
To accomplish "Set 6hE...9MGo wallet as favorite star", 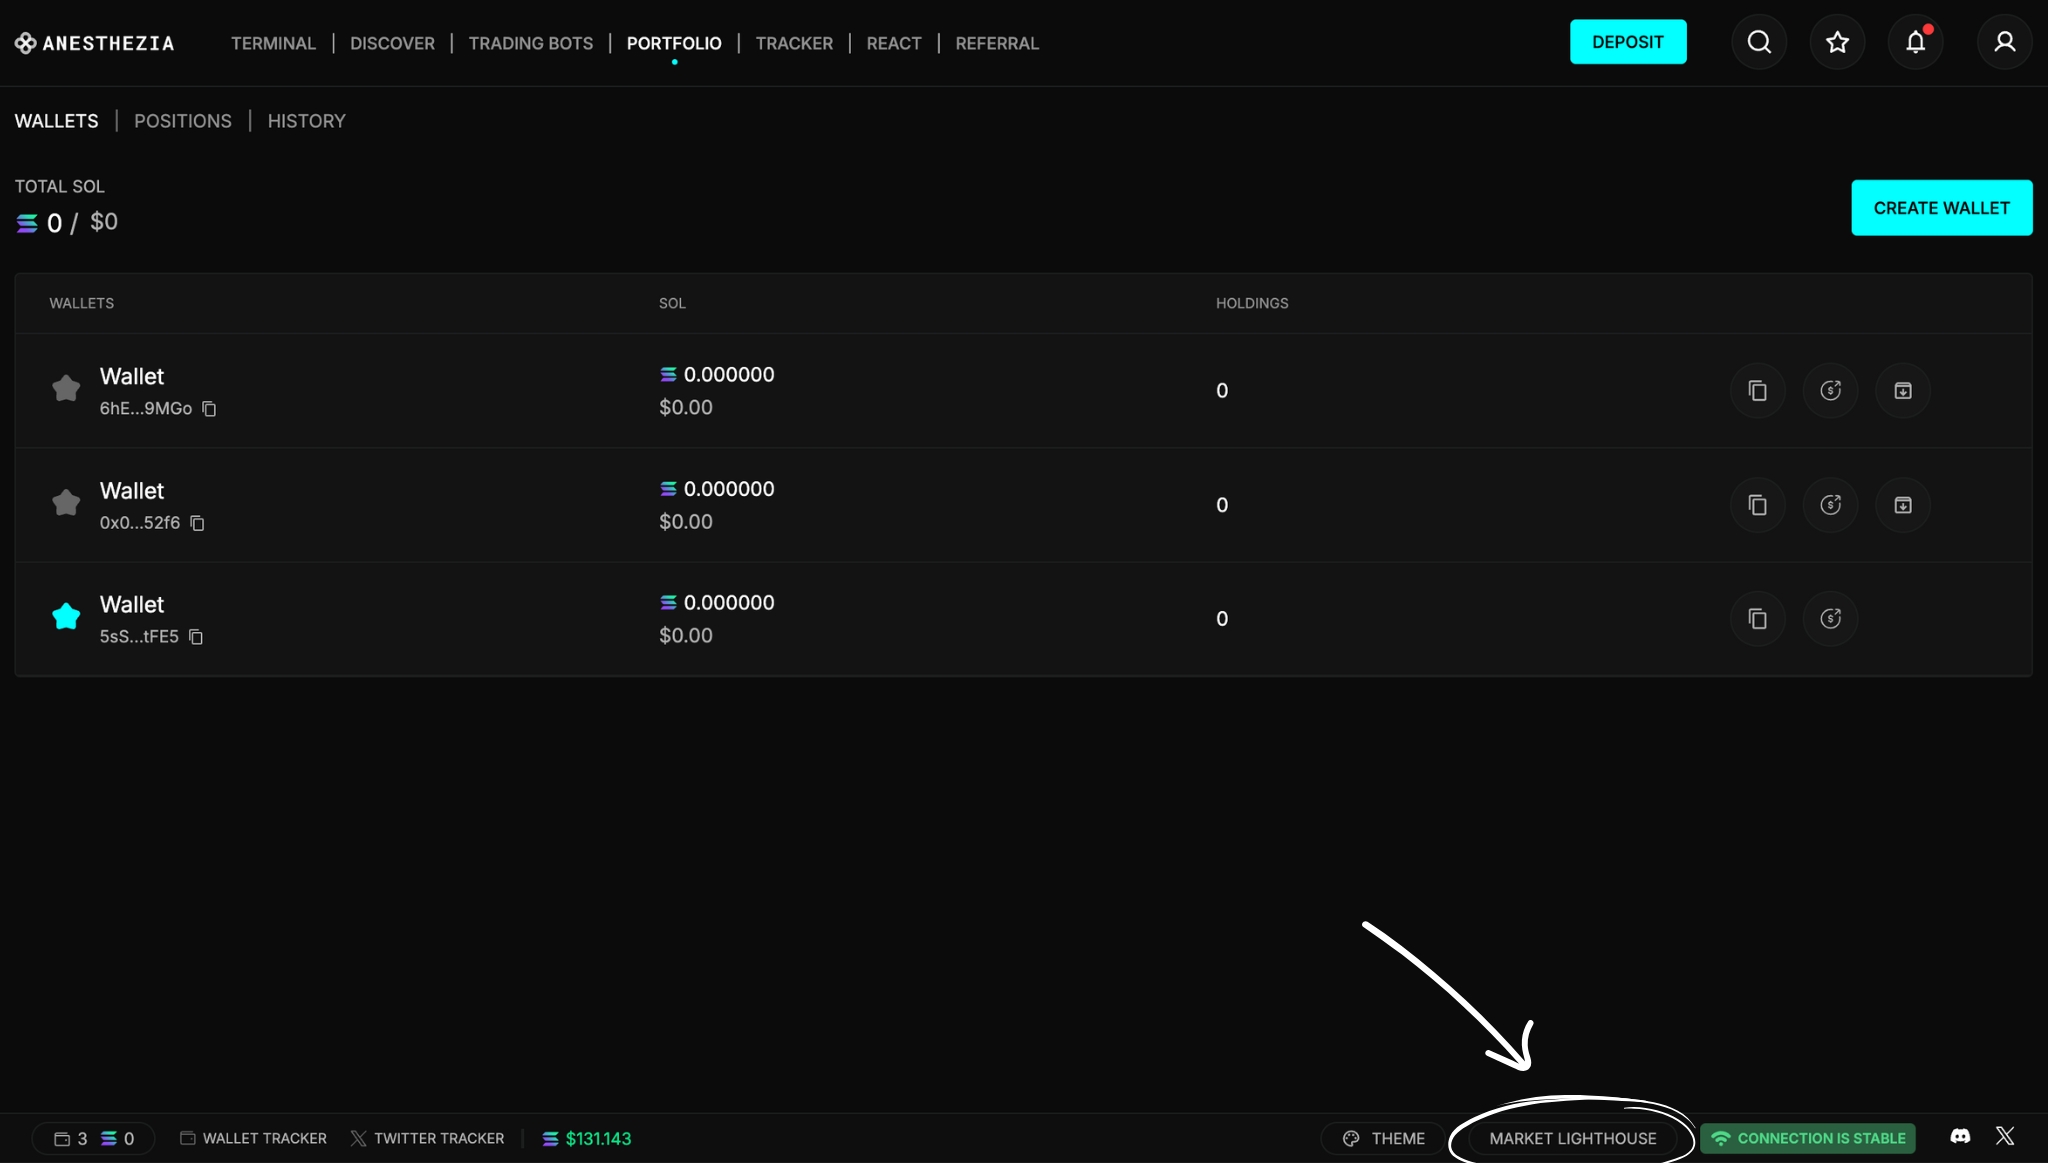I will [x=66, y=389].
